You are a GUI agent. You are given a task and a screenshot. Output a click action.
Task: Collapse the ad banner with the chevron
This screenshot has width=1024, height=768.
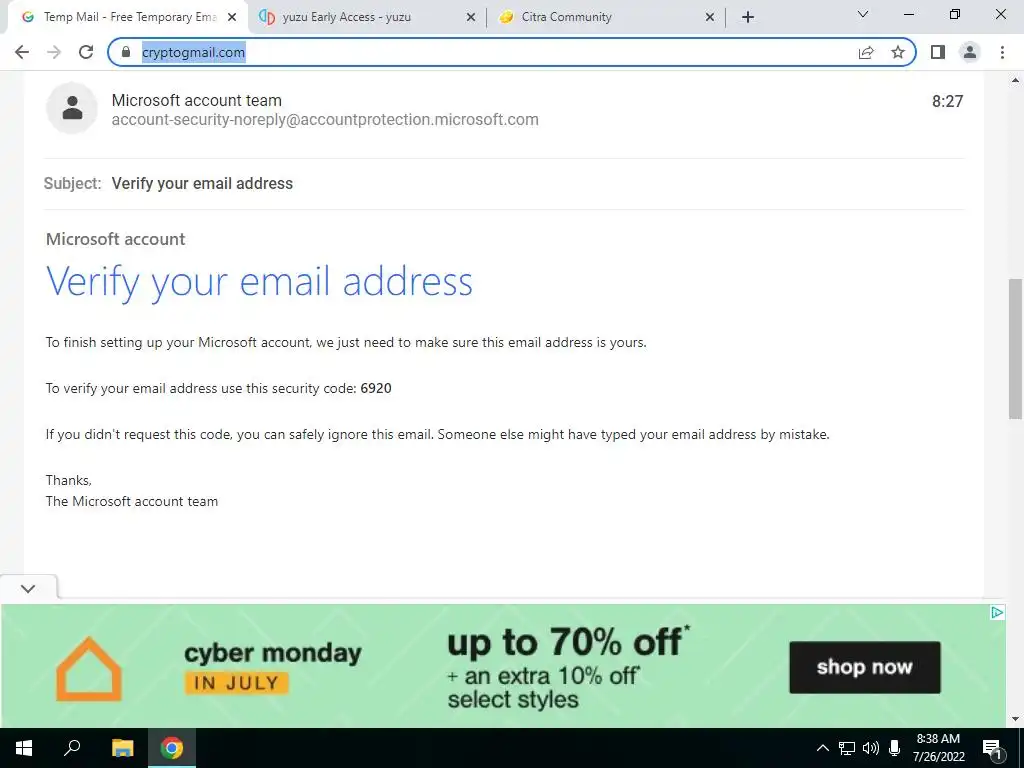[x=28, y=588]
